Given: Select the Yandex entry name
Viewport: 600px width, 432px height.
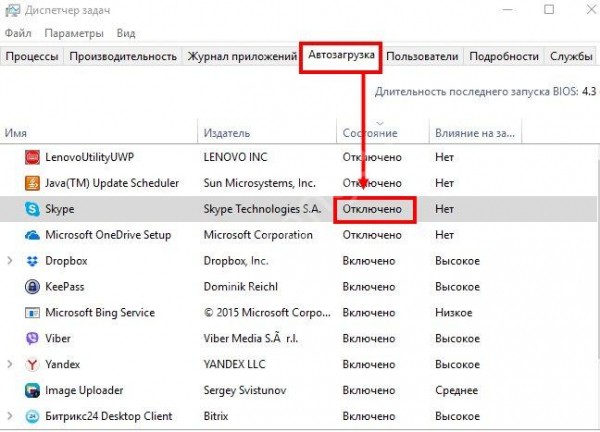Looking at the screenshot, I should click(x=63, y=364).
